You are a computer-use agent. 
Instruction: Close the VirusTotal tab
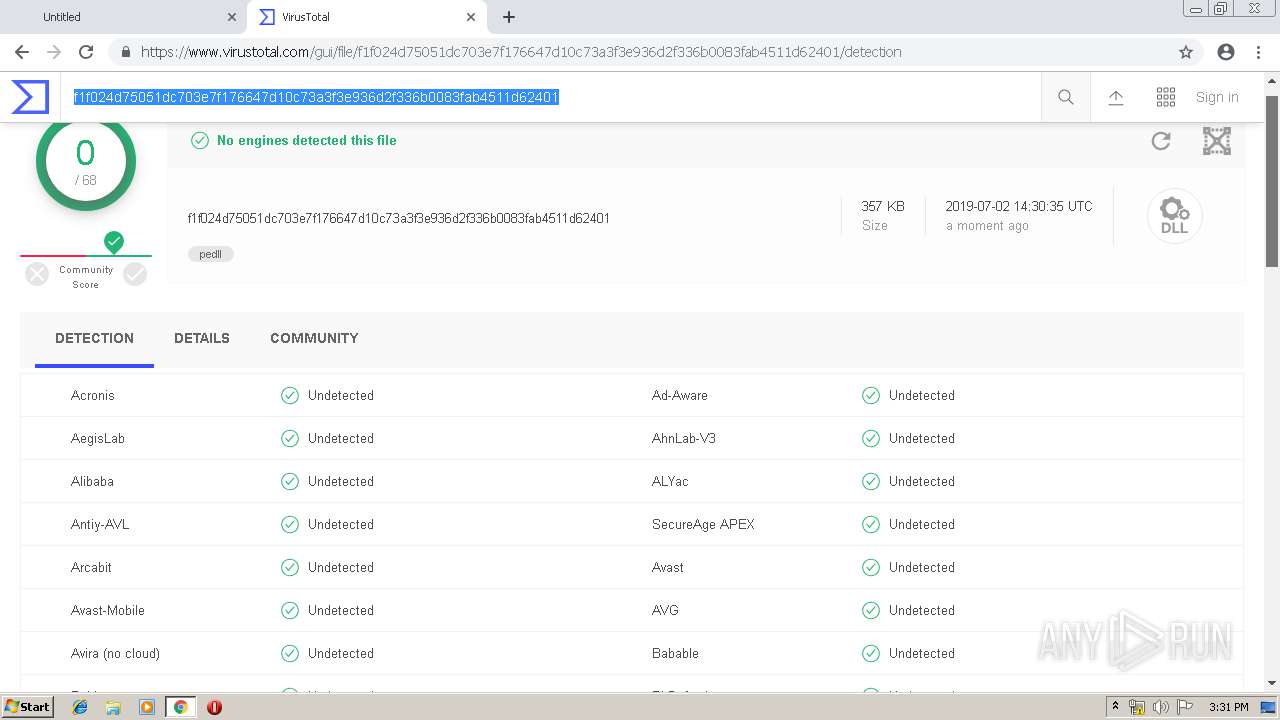[471, 17]
